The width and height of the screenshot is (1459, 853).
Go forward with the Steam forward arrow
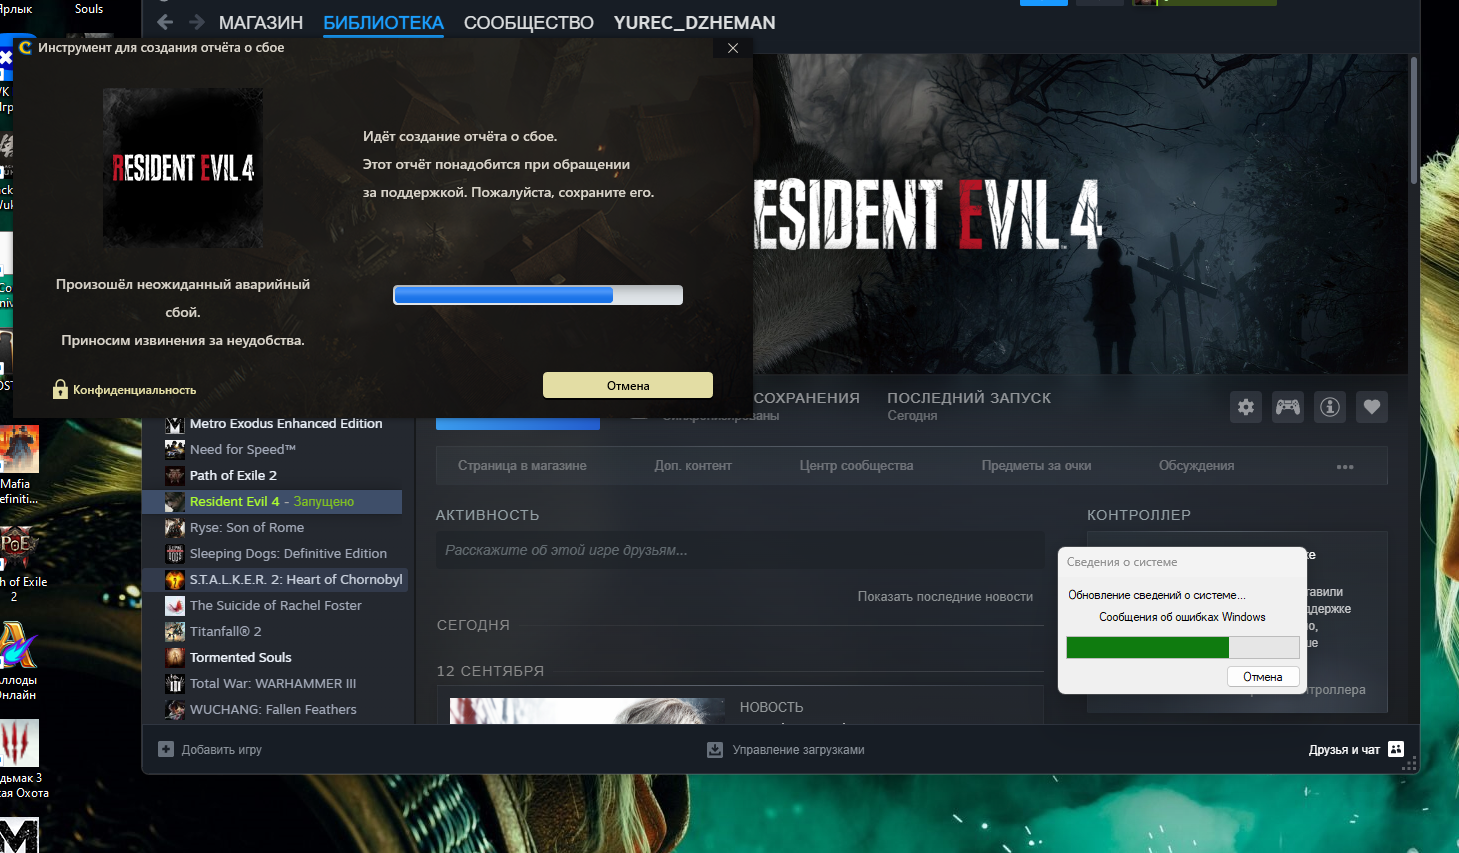[197, 22]
